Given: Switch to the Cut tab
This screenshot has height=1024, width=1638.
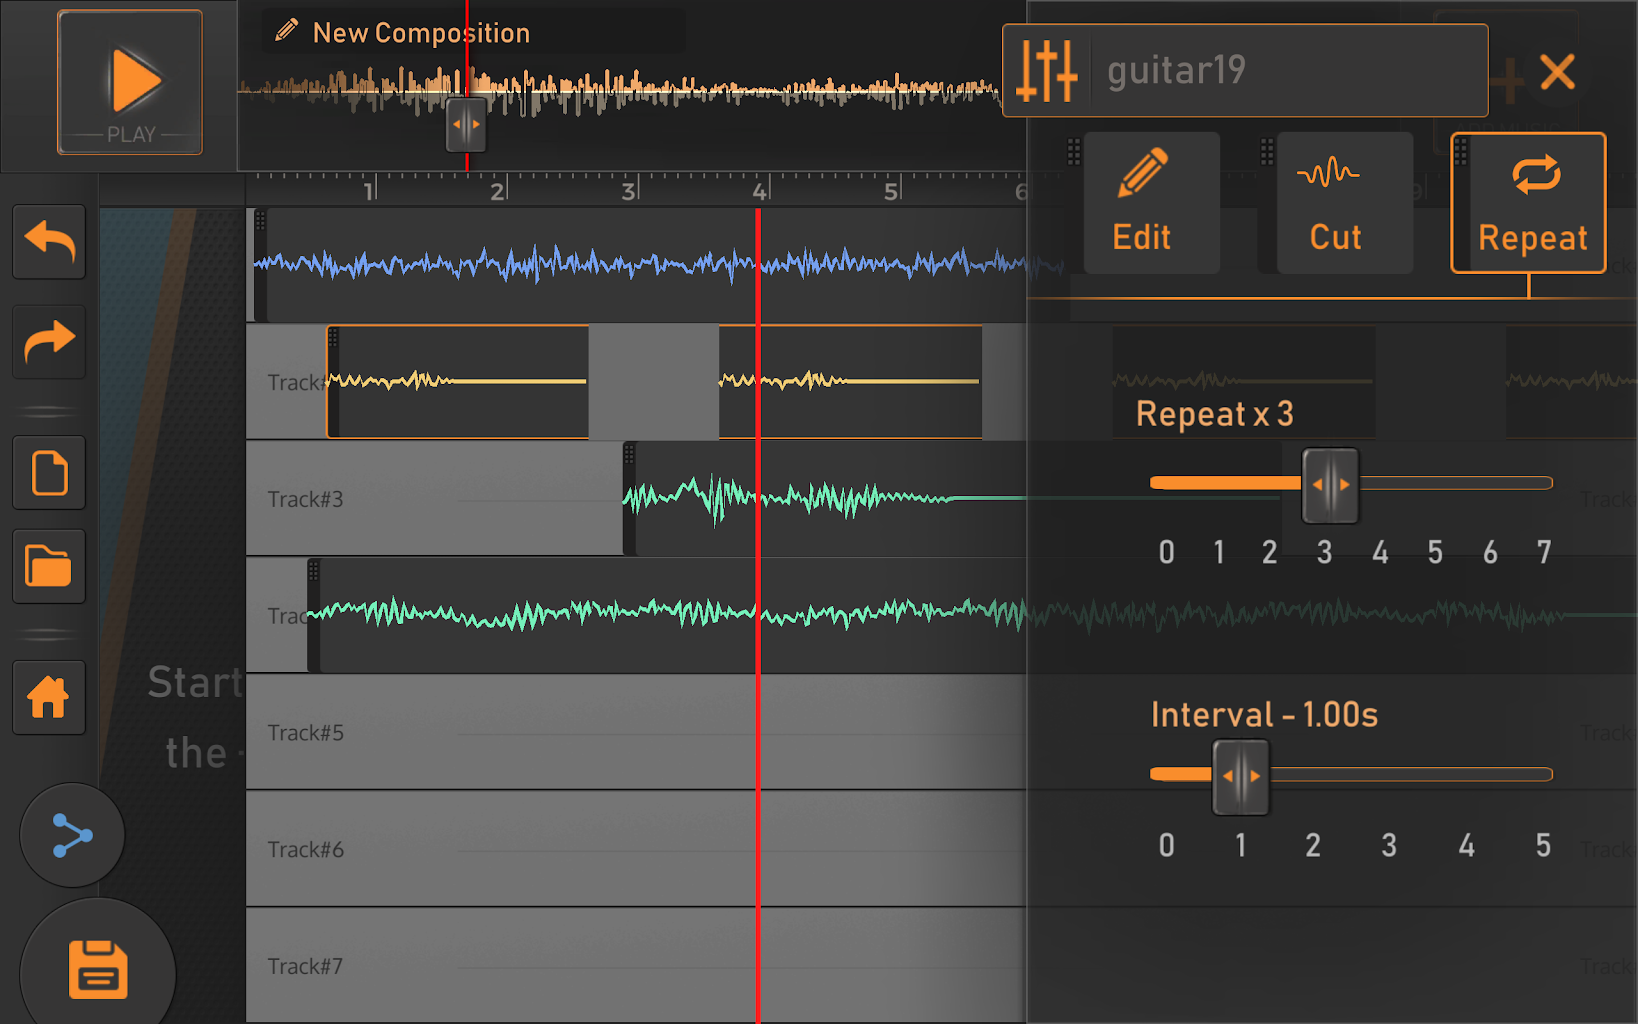Looking at the screenshot, I should coord(1335,204).
